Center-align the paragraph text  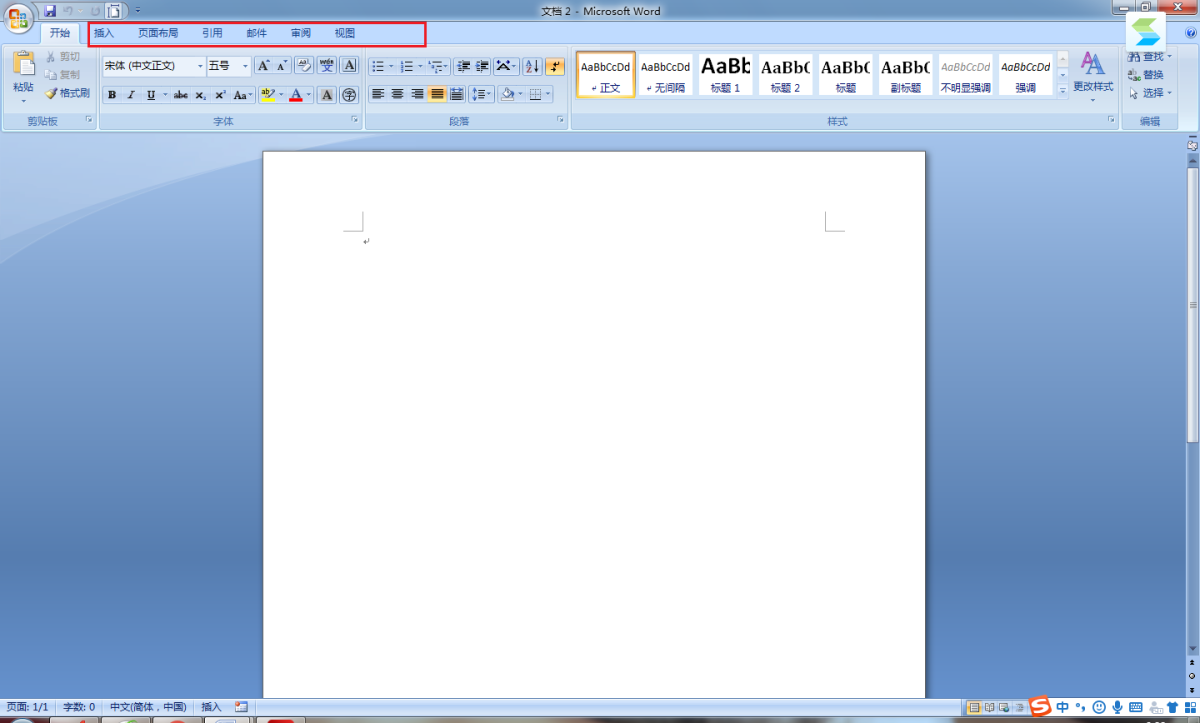click(x=398, y=94)
